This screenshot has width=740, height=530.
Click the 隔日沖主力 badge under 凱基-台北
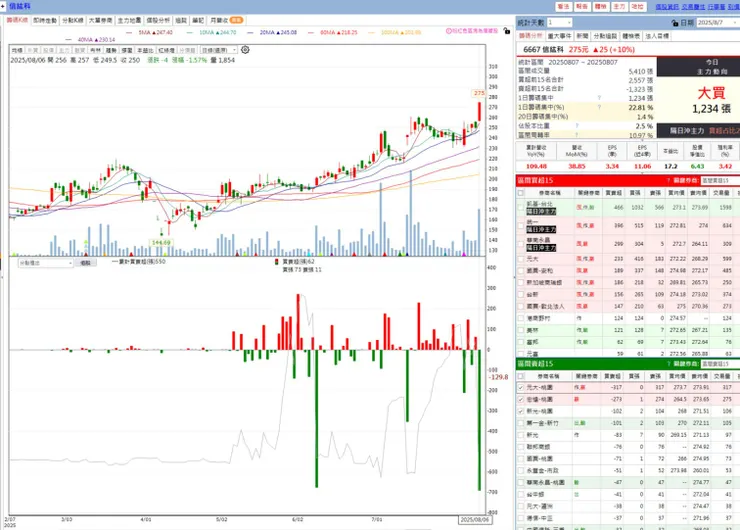click(541, 211)
